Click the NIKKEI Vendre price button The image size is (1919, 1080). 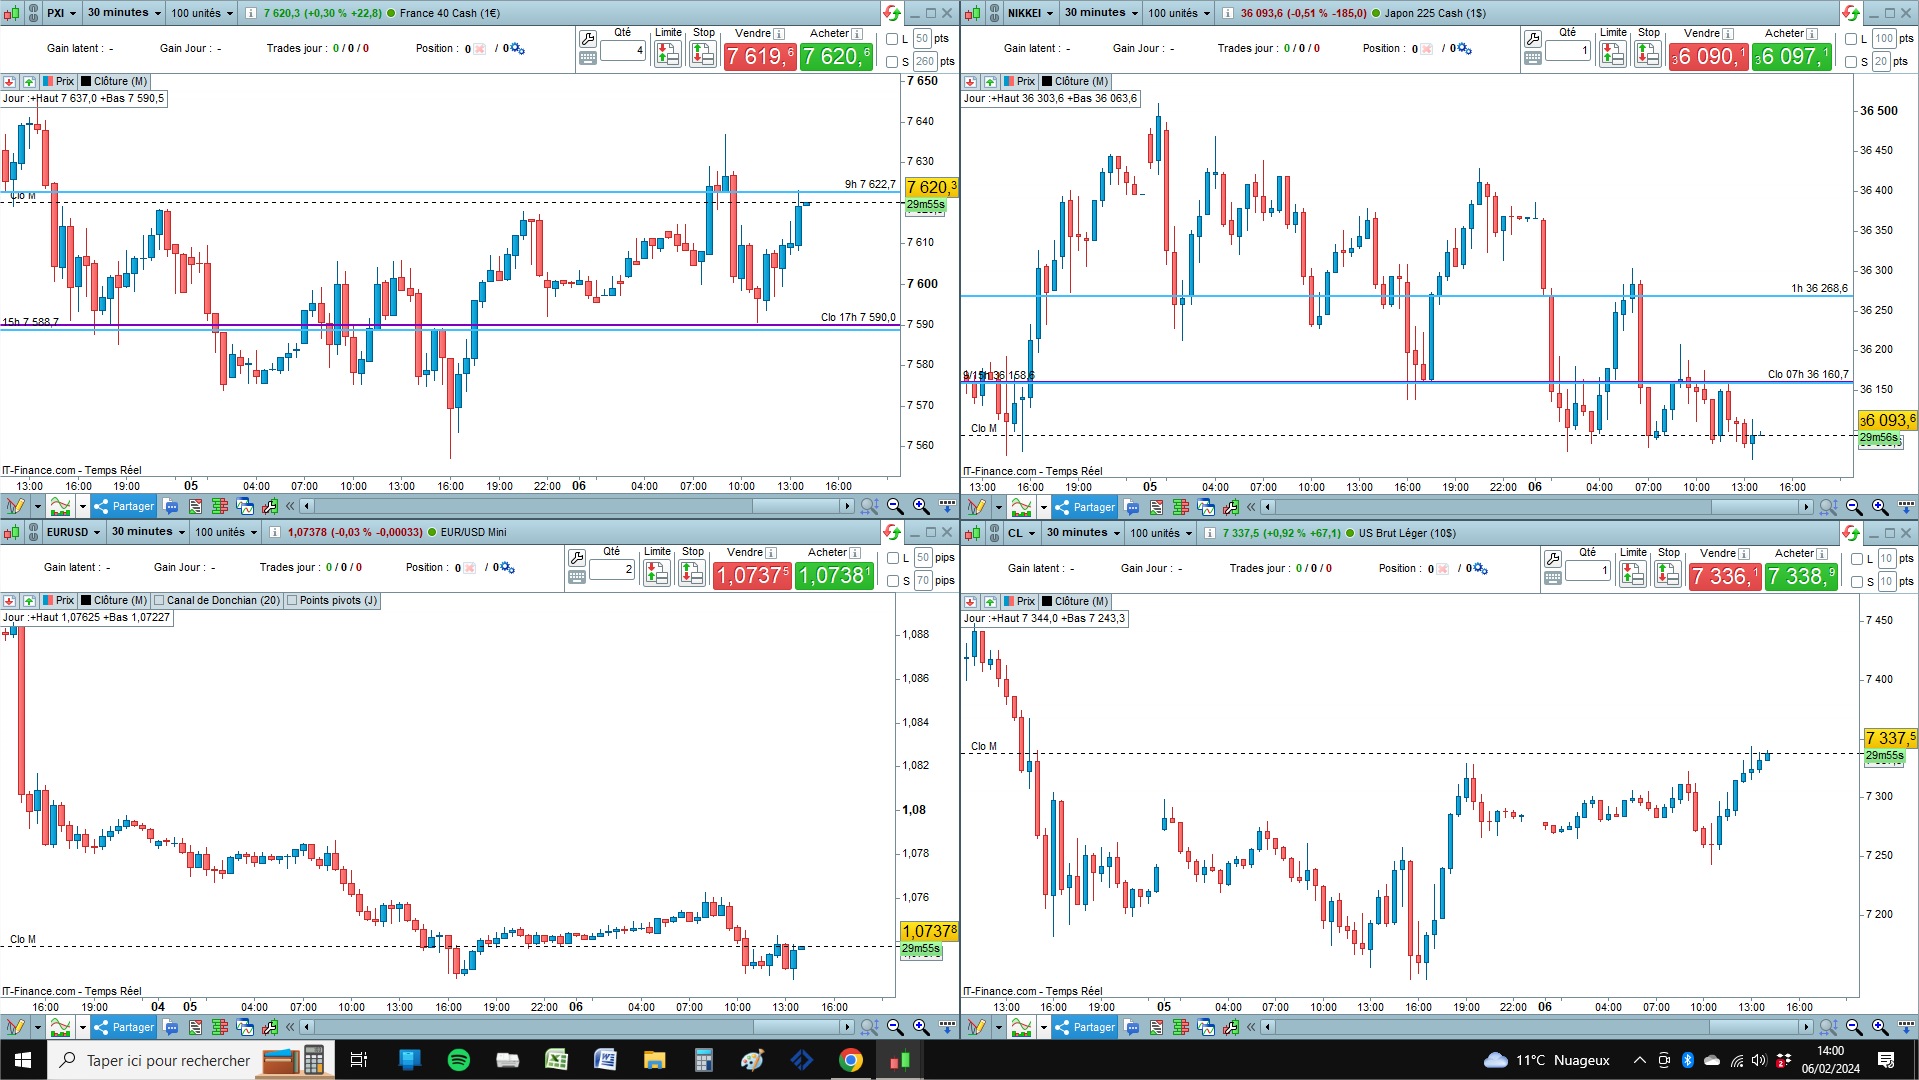point(1708,57)
